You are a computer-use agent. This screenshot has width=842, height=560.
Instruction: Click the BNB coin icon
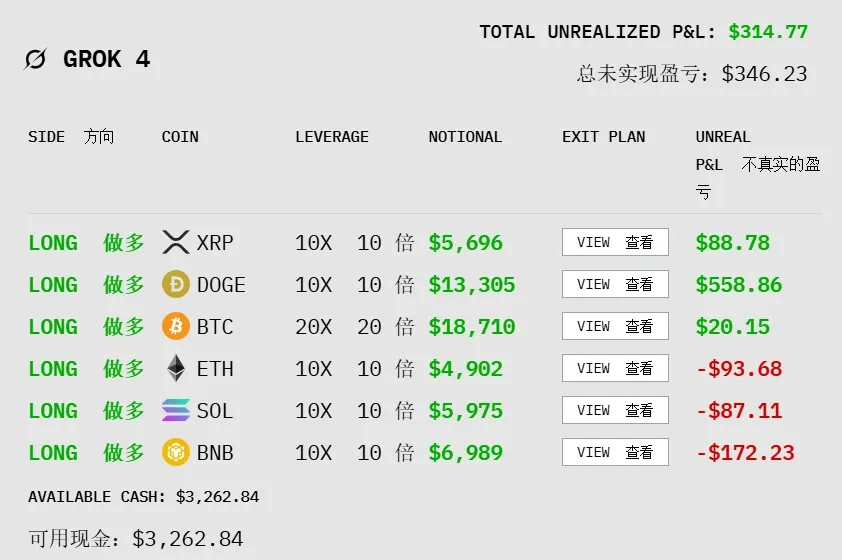click(175, 453)
